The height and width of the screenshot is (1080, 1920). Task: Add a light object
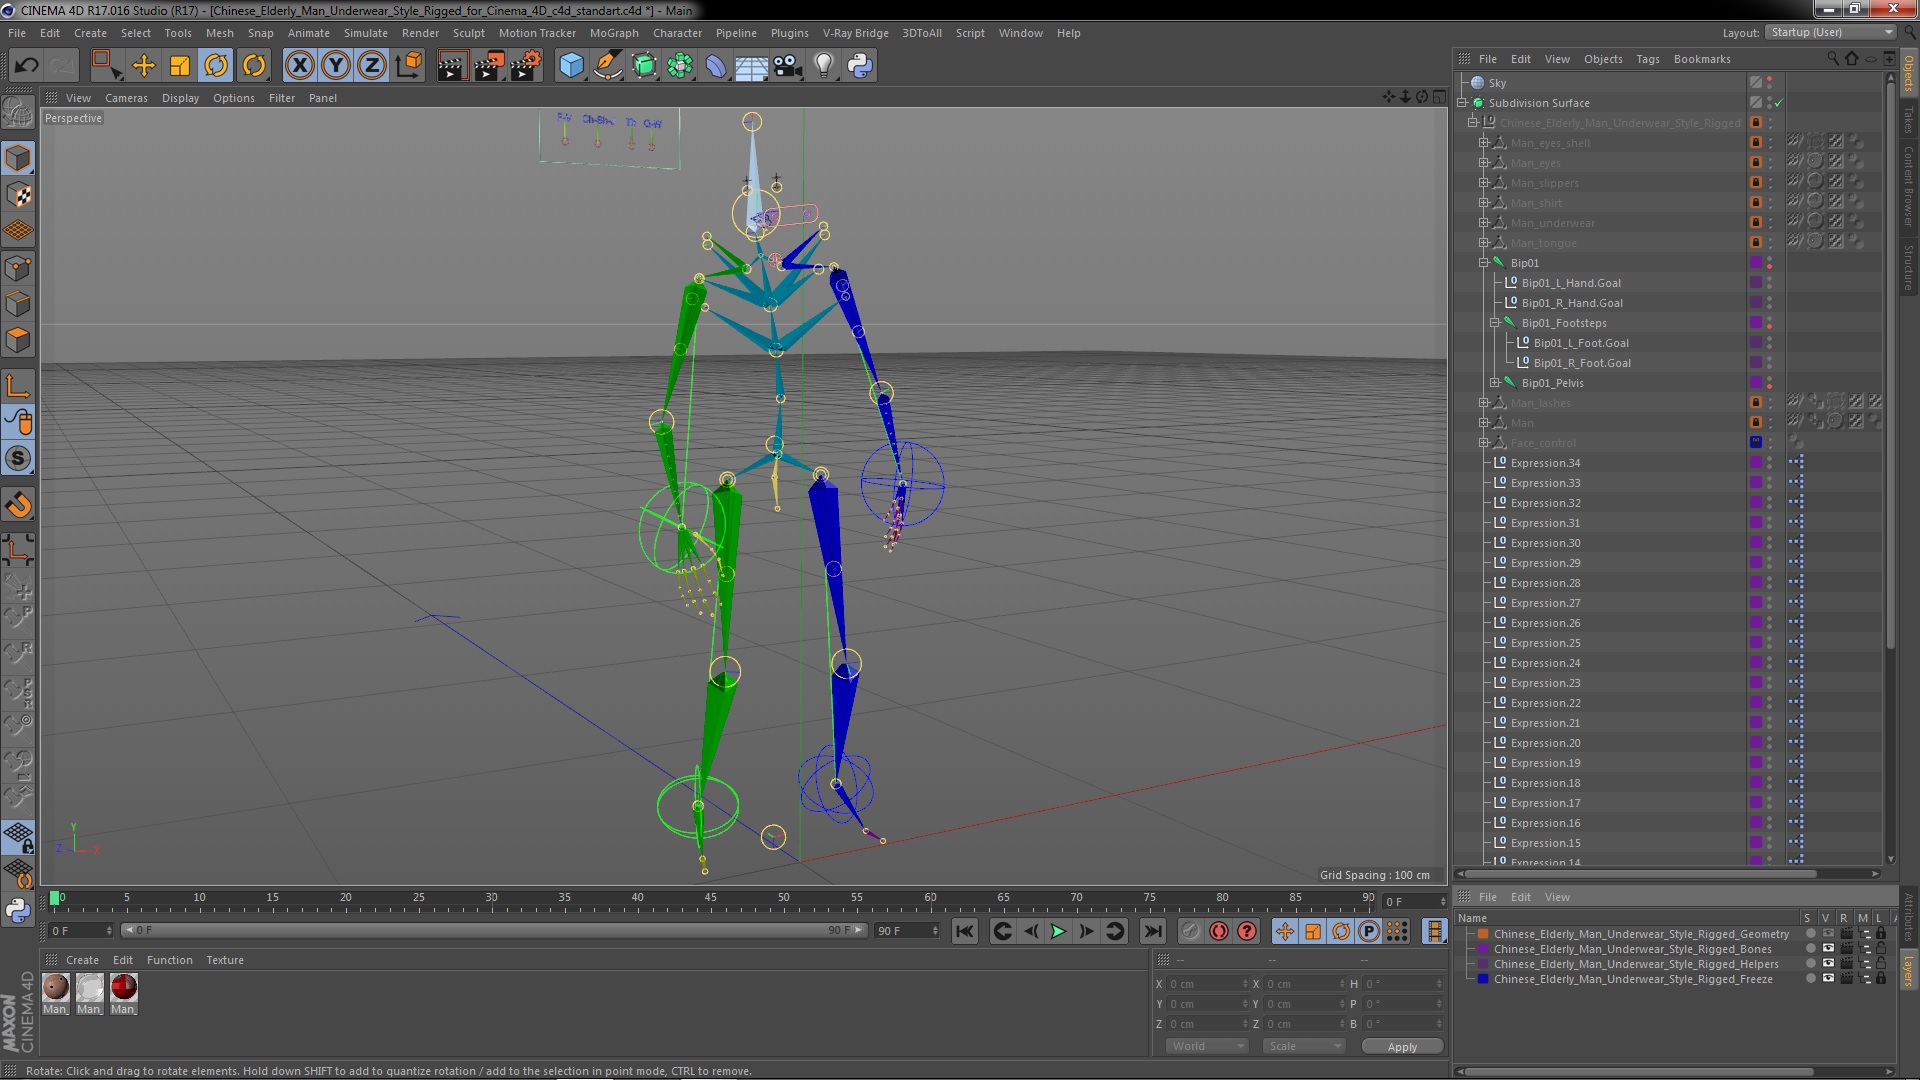coord(823,66)
